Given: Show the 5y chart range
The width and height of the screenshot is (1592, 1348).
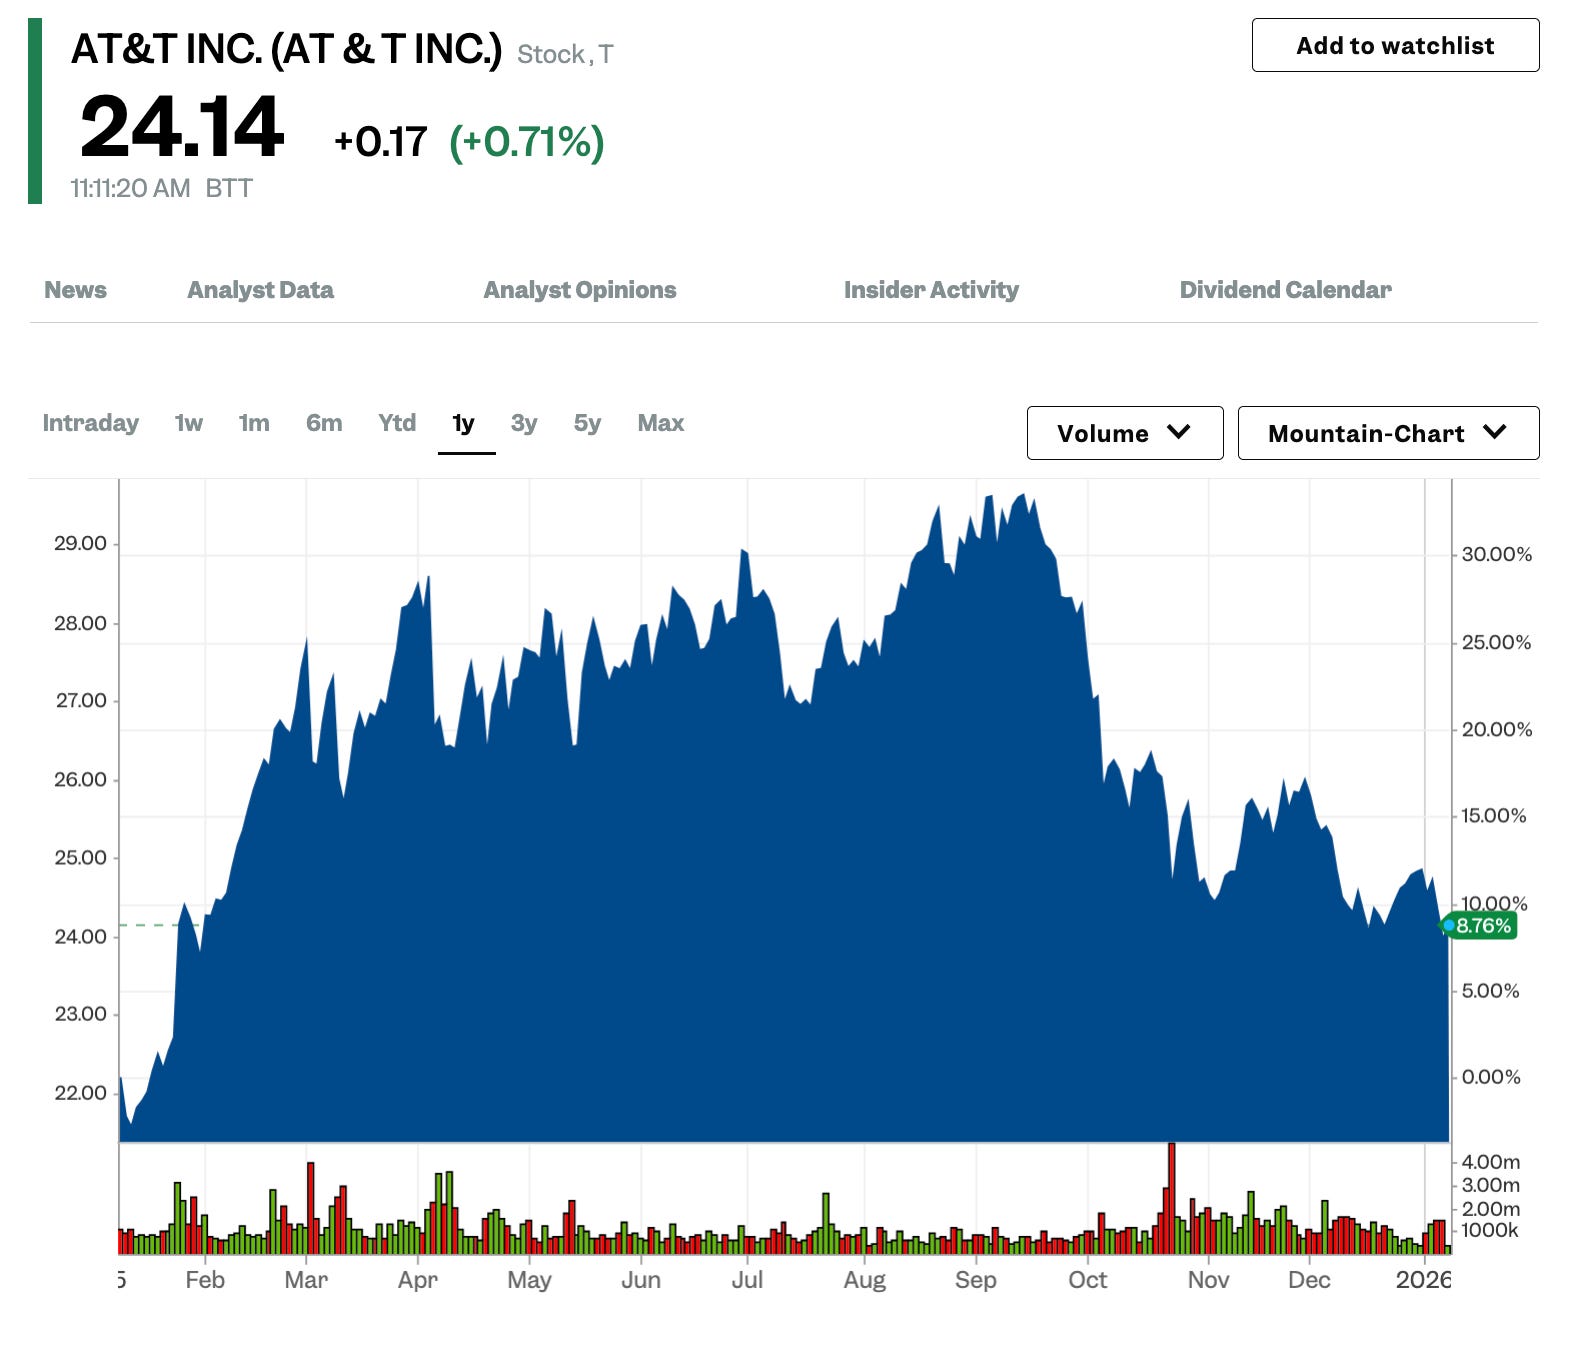Looking at the screenshot, I should [x=587, y=423].
